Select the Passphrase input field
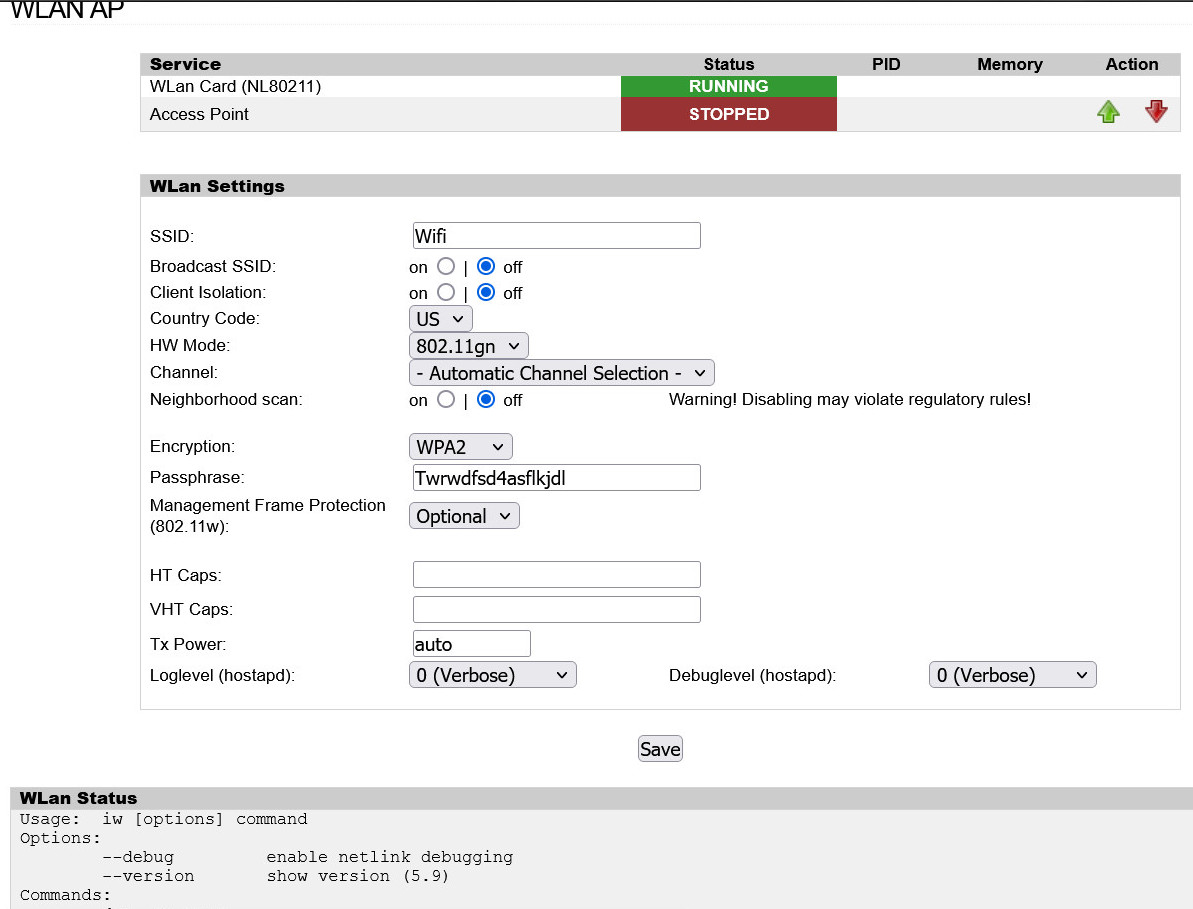Viewport: 1193px width, 909px height. click(556, 477)
